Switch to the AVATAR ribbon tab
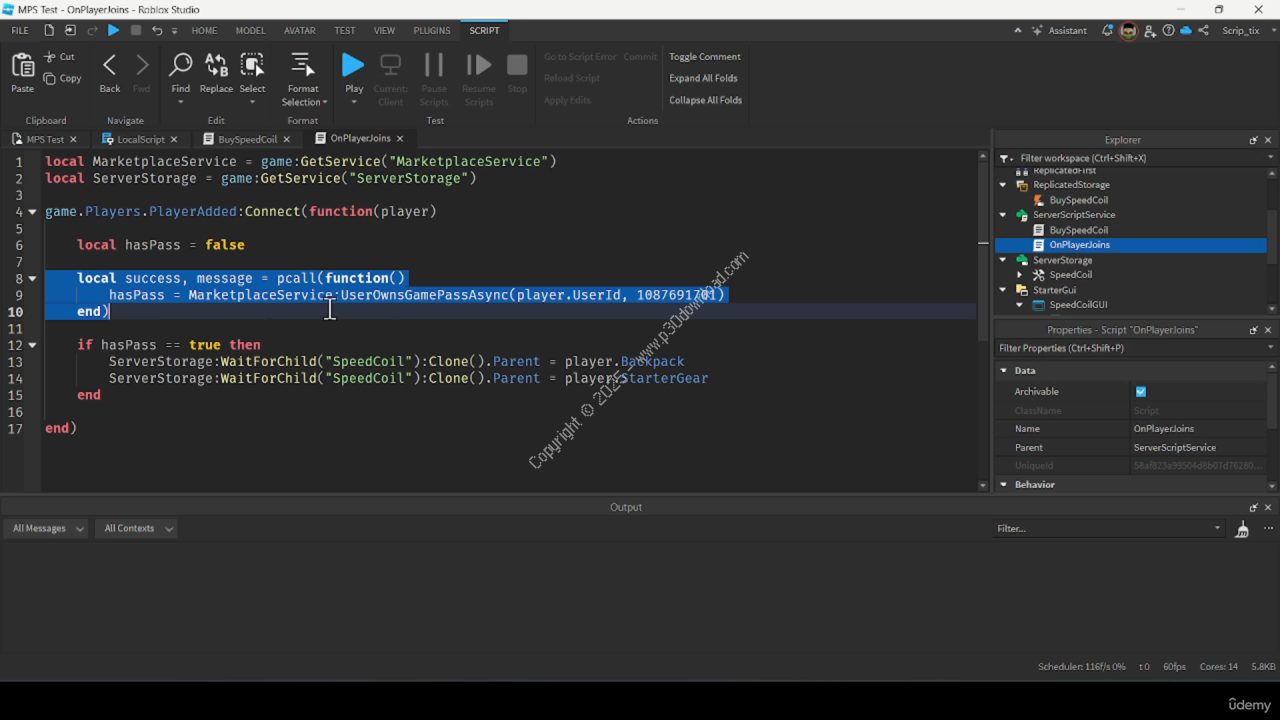Screen dimensions: 1280x720 click(x=300, y=31)
